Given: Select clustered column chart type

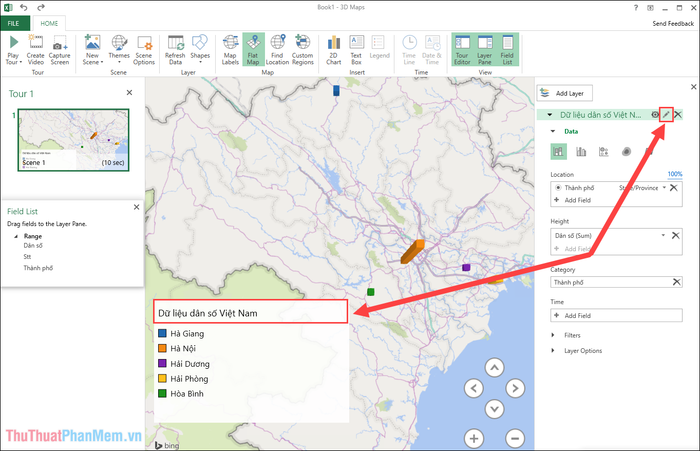Looking at the screenshot, I should (x=581, y=152).
